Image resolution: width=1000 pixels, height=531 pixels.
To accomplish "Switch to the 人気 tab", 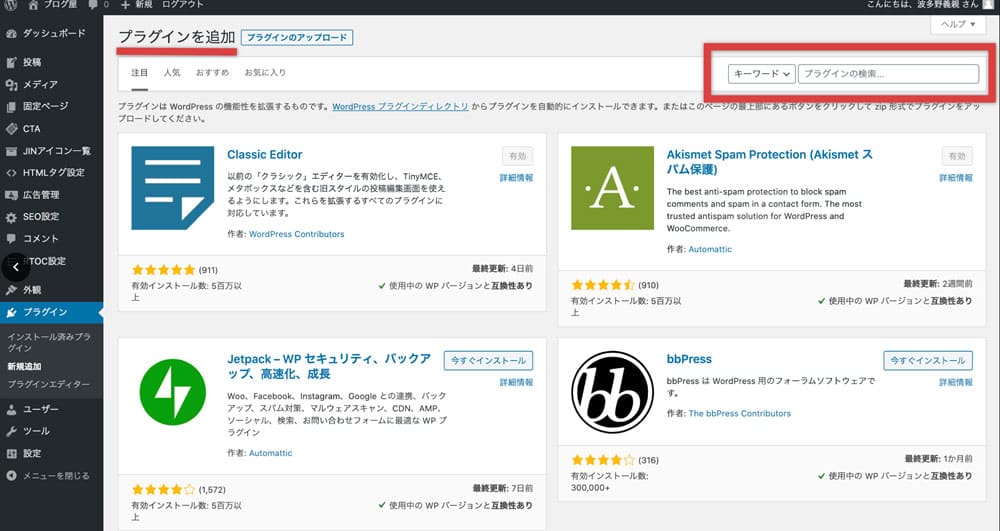I will [x=172, y=73].
